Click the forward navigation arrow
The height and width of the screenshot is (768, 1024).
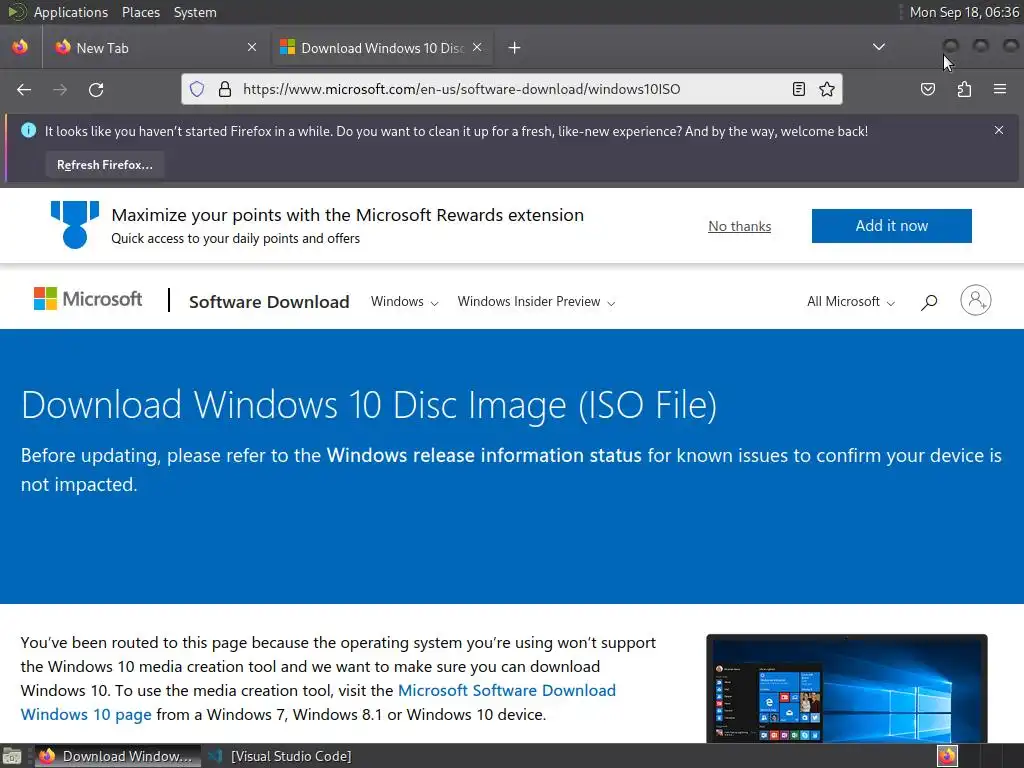tap(60, 89)
